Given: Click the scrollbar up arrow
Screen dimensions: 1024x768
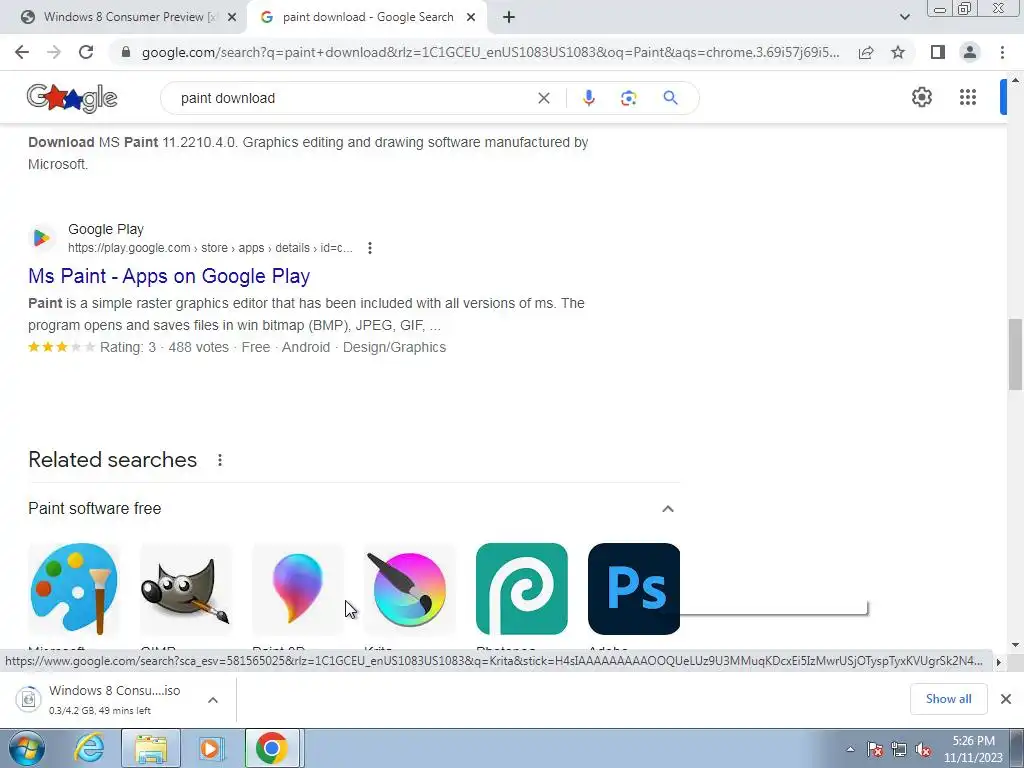Looking at the screenshot, I should coord(1015,80).
